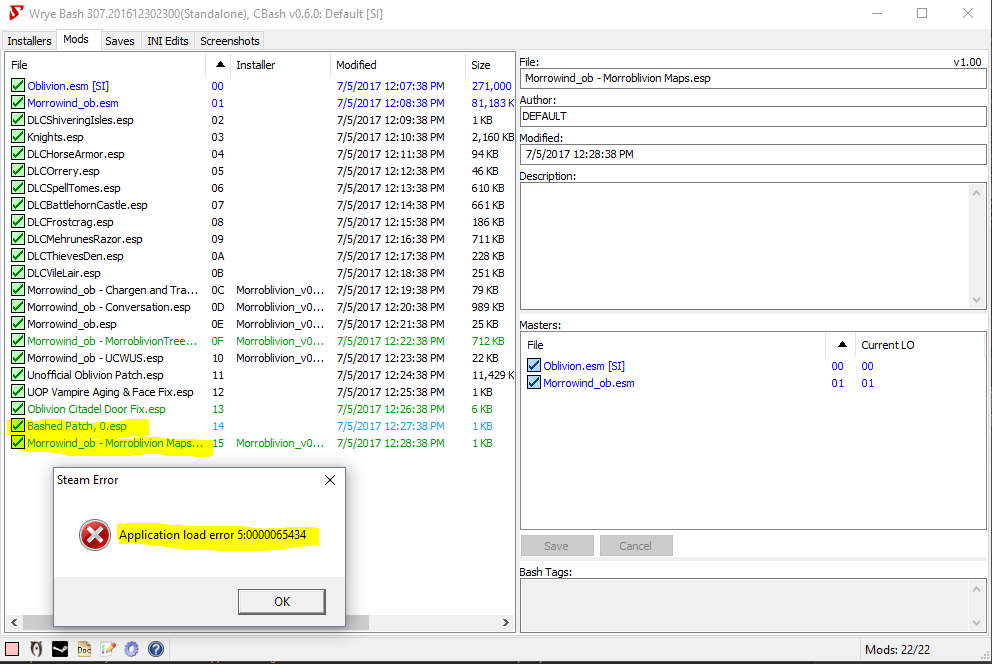992x664 pixels.
Task: Sort by the Size column header
Action: click(490, 65)
